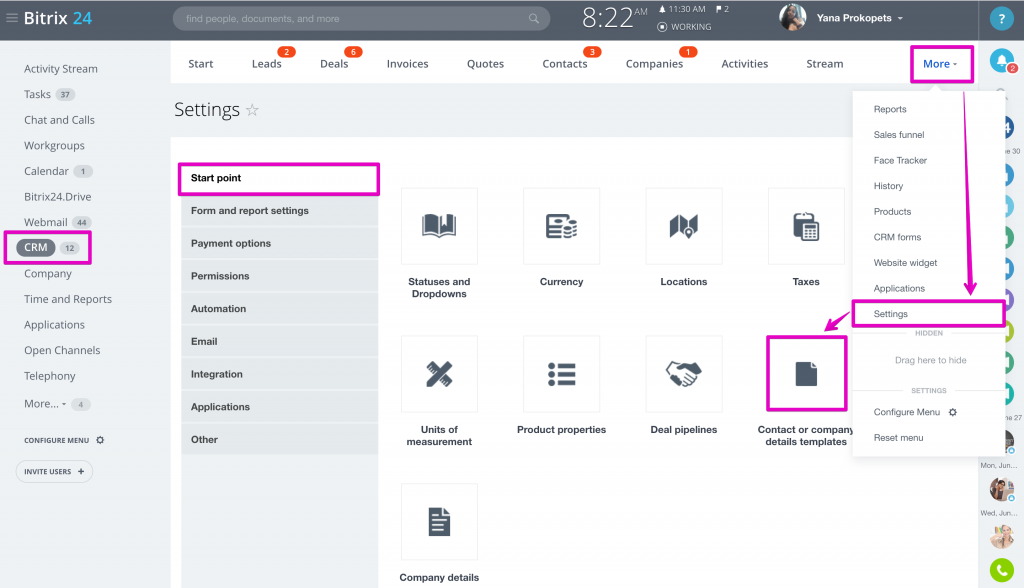Open Webmail in the left sidebar
The width and height of the screenshot is (1024, 588).
point(46,222)
